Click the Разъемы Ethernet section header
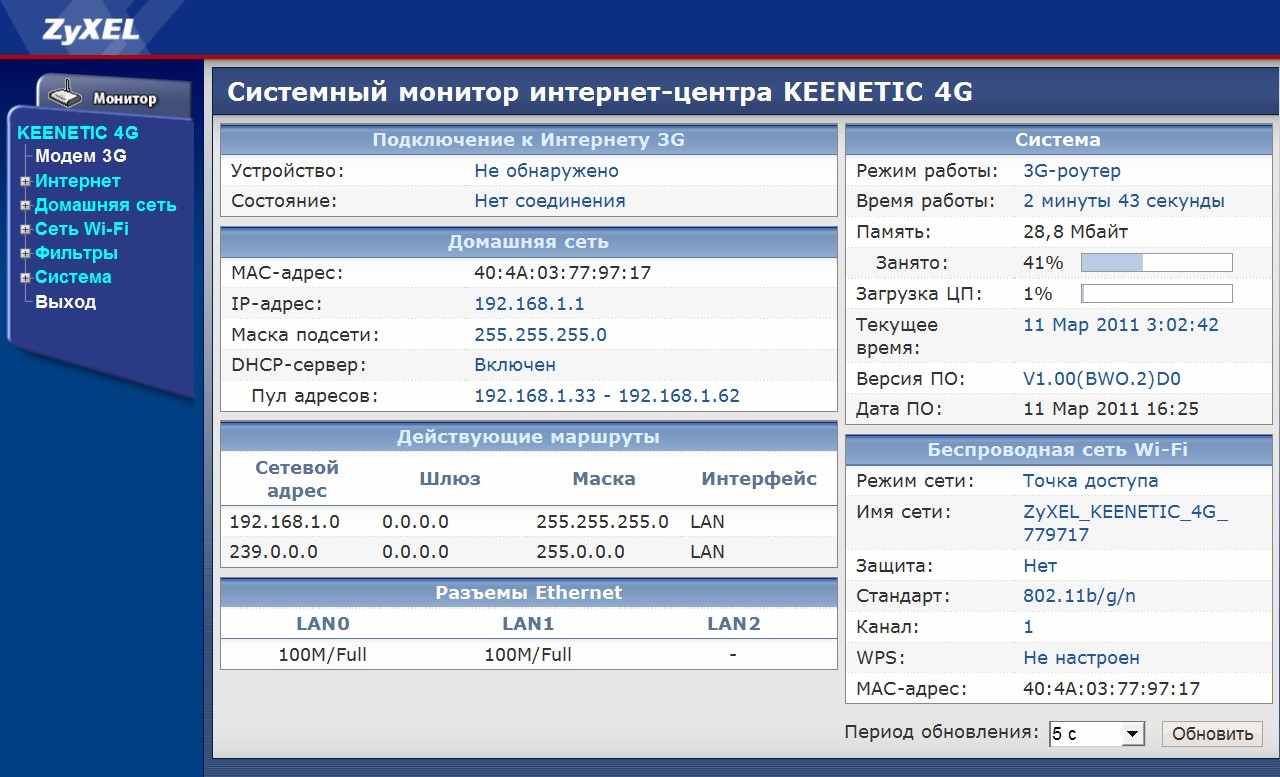1280x777 pixels. tap(529, 593)
